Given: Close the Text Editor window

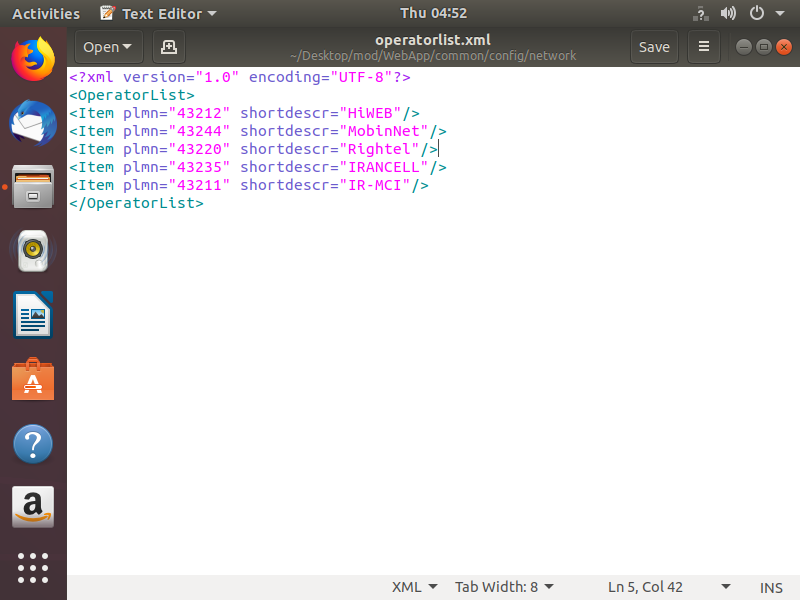Looking at the screenshot, I should coord(784,47).
